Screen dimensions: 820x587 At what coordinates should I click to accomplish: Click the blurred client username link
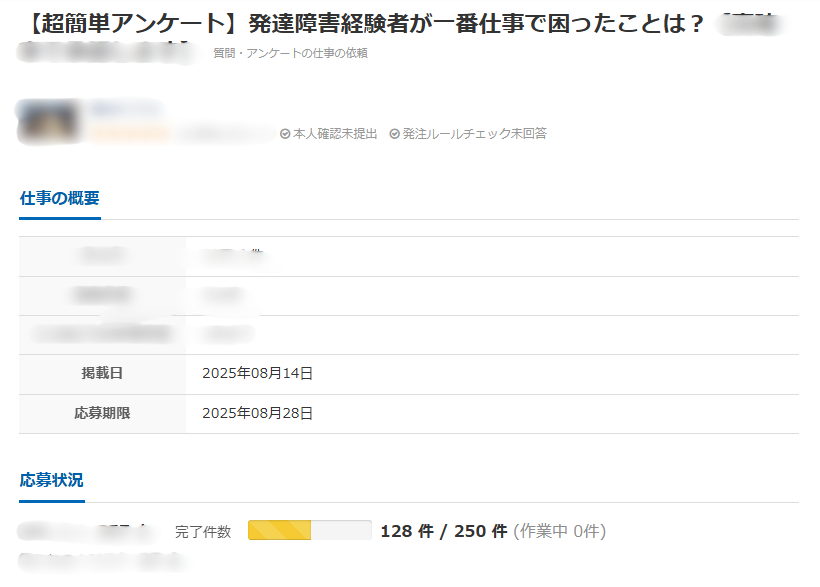126,109
